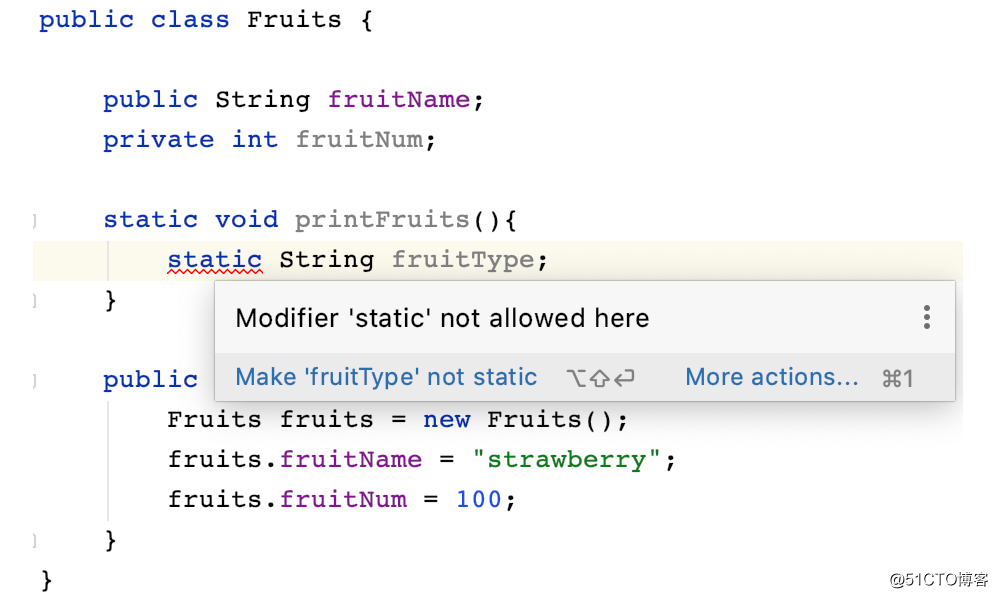998x598 pixels.
Task: Click the numeric value 100
Action: pyautogui.click(x=479, y=499)
